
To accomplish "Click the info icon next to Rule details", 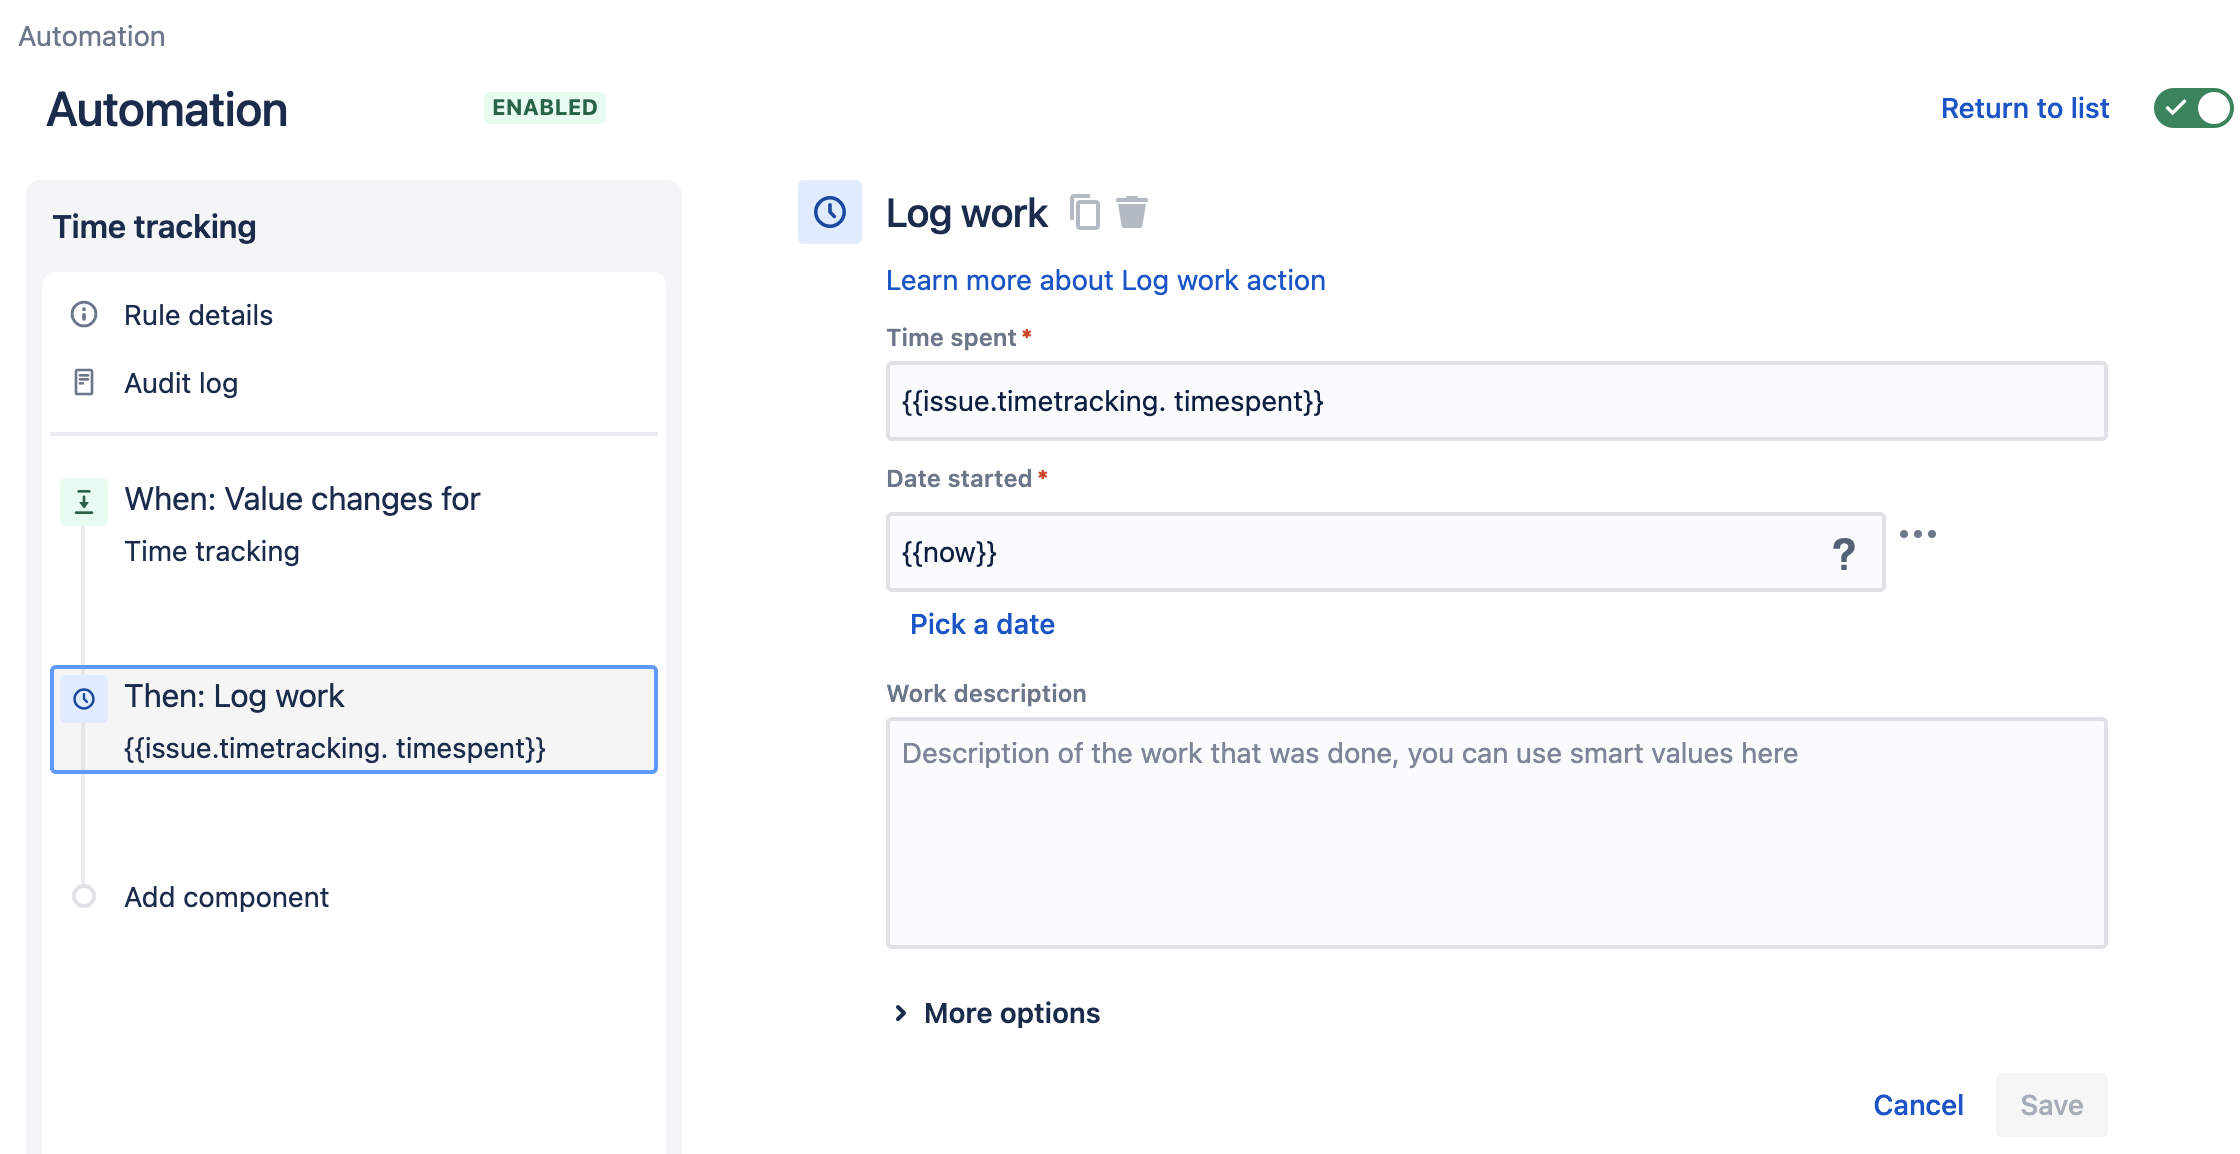I will pyautogui.click(x=84, y=314).
